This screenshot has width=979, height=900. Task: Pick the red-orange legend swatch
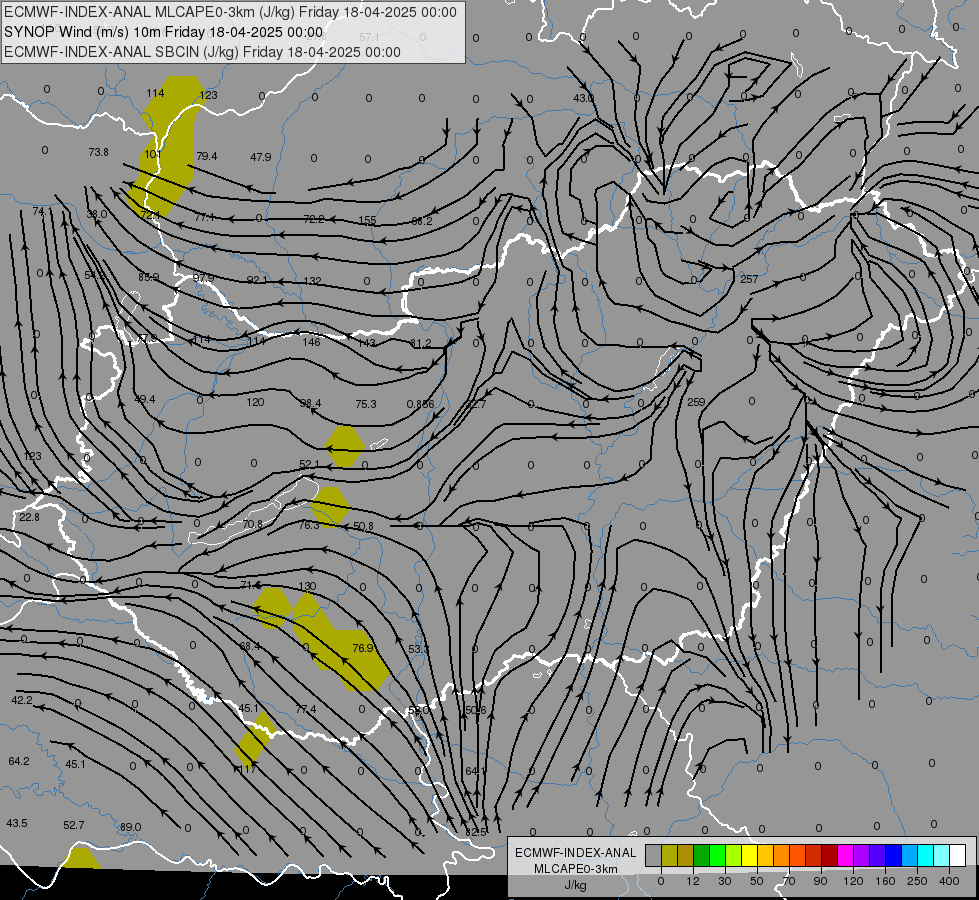pos(797,856)
